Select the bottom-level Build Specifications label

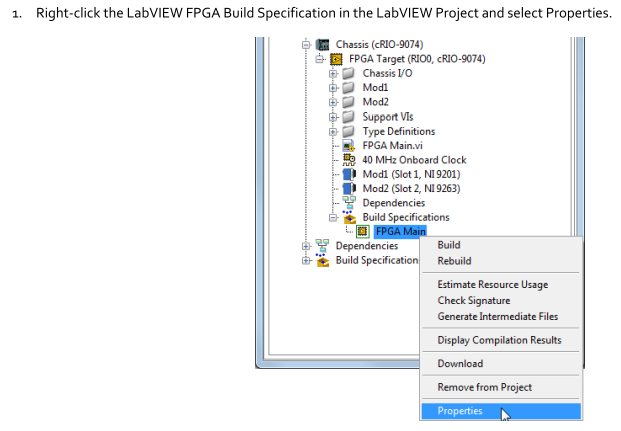[377, 260]
